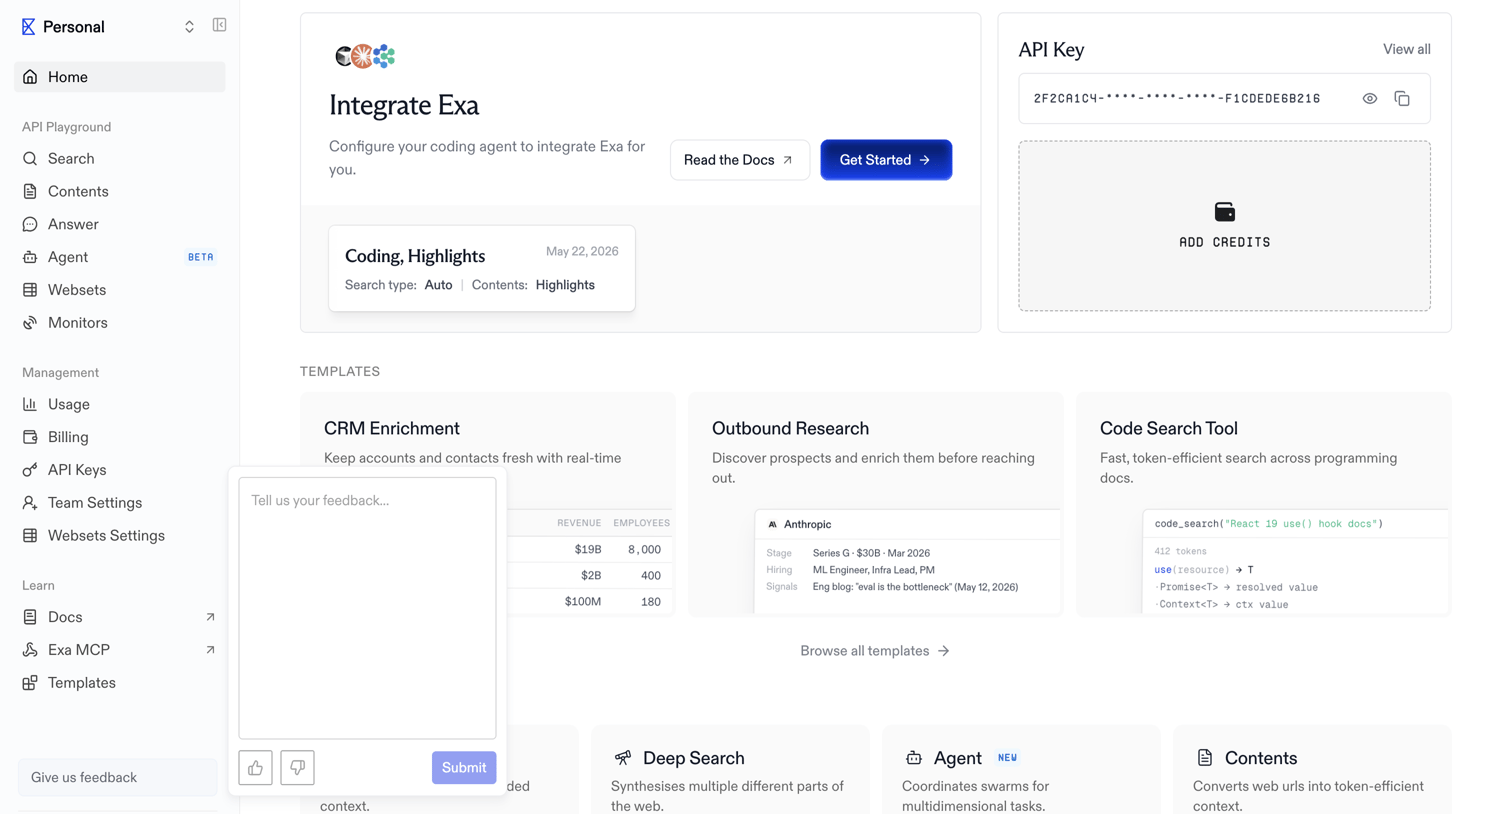This screenshot has height=814, width=1512.
Task: Click the Deep Search telescope icon
Action: coord(623,758)
